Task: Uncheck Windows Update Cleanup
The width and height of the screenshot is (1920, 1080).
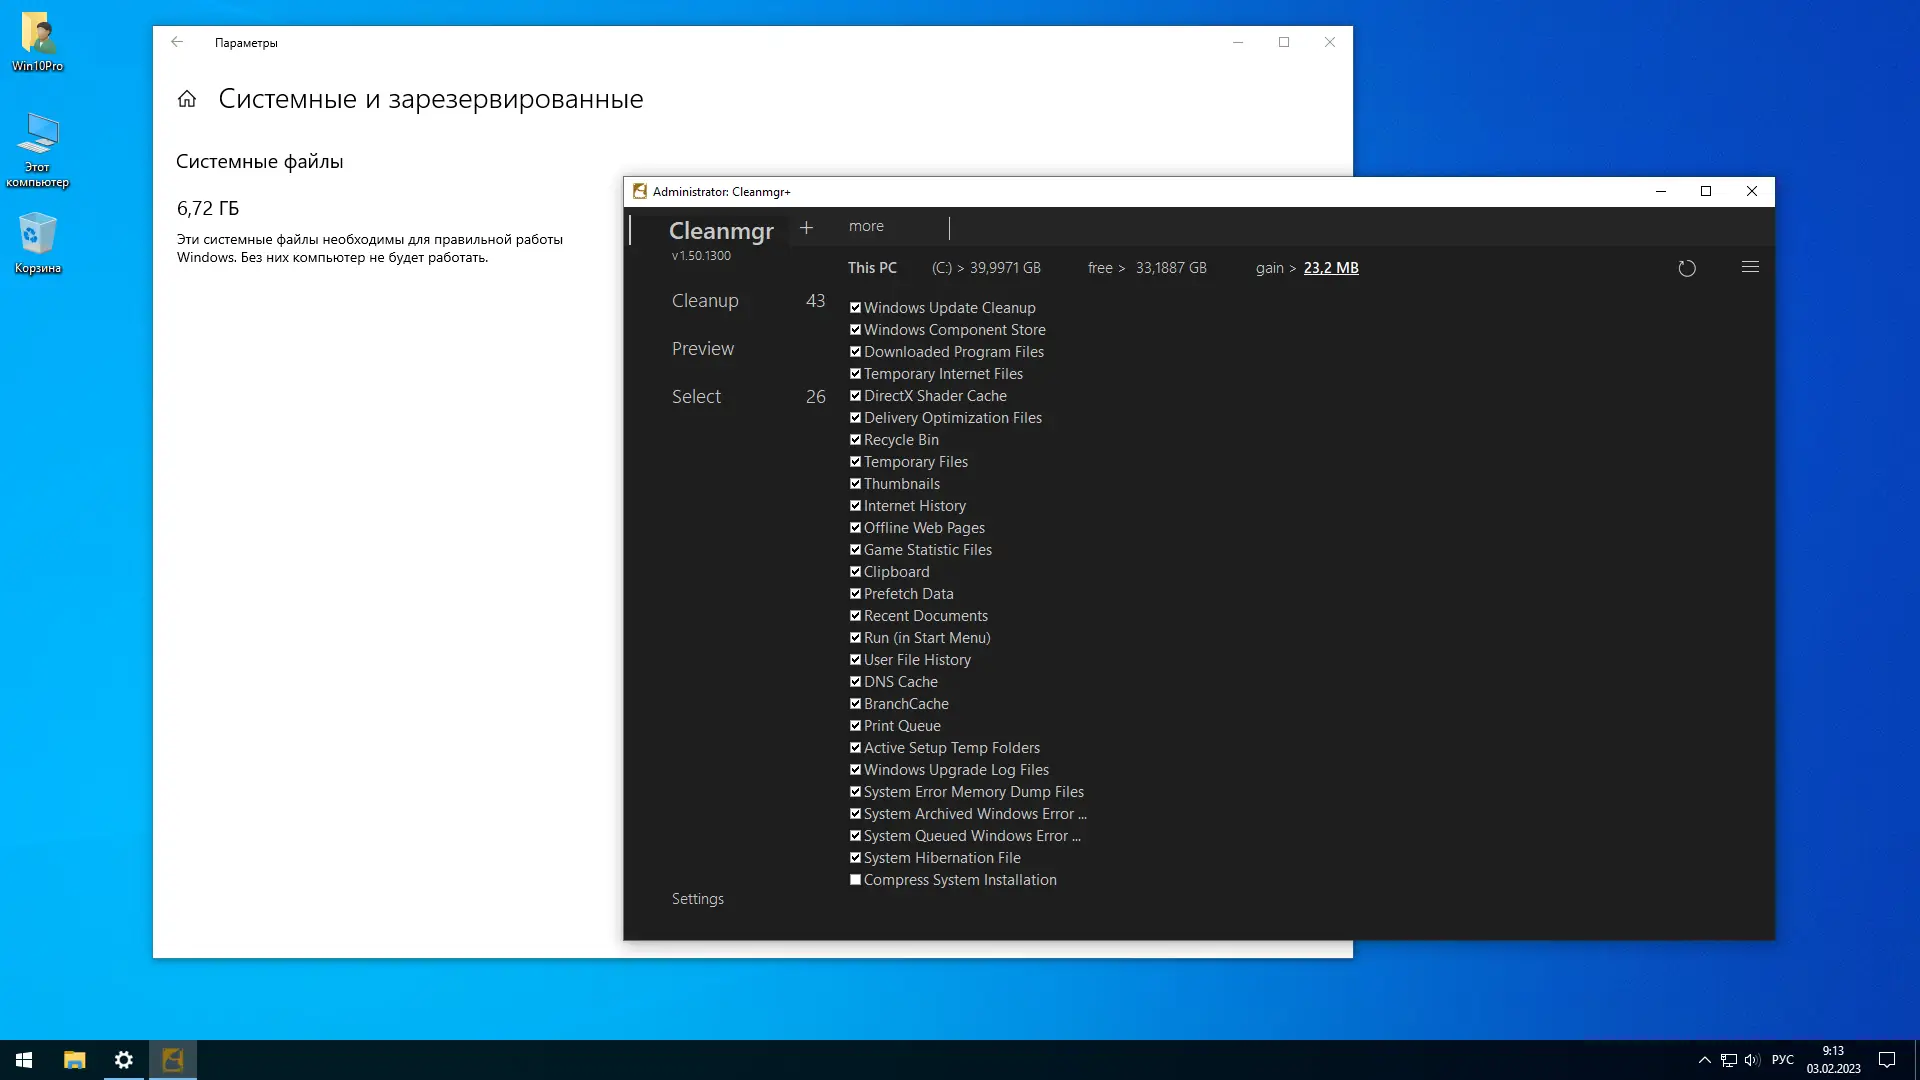Action: pyautogui.click(x=855, y=308)
